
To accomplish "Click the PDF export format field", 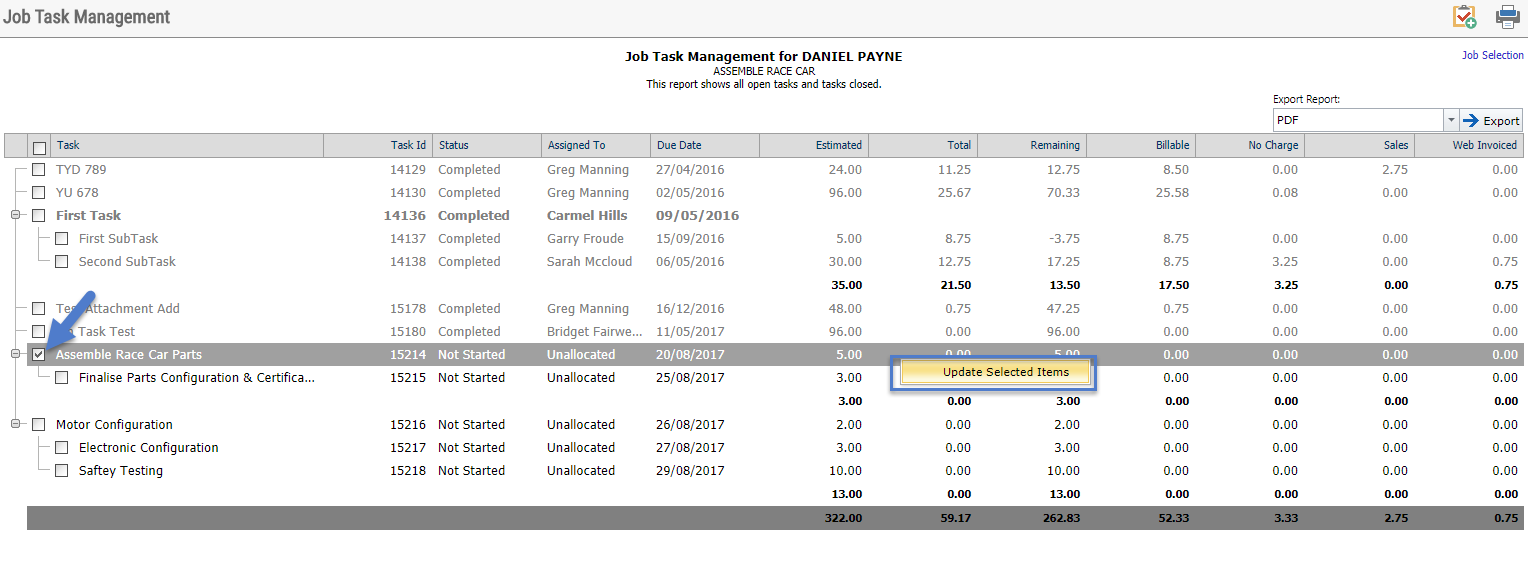I will point(1357,120).
